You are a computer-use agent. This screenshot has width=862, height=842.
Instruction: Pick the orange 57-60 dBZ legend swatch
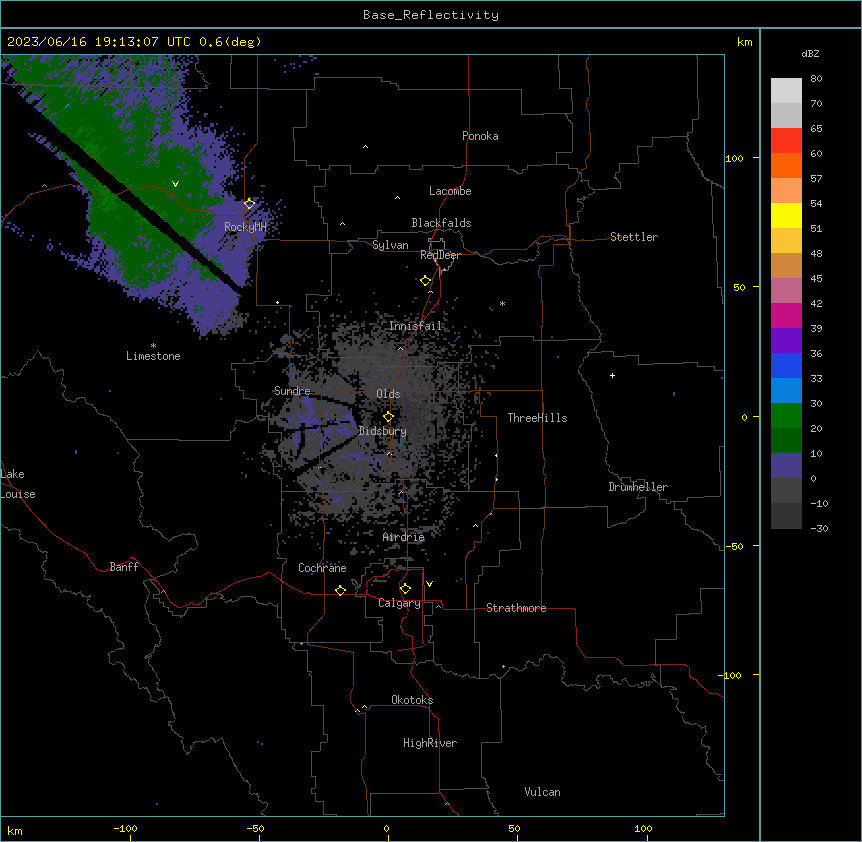click(x=786, y=165)
